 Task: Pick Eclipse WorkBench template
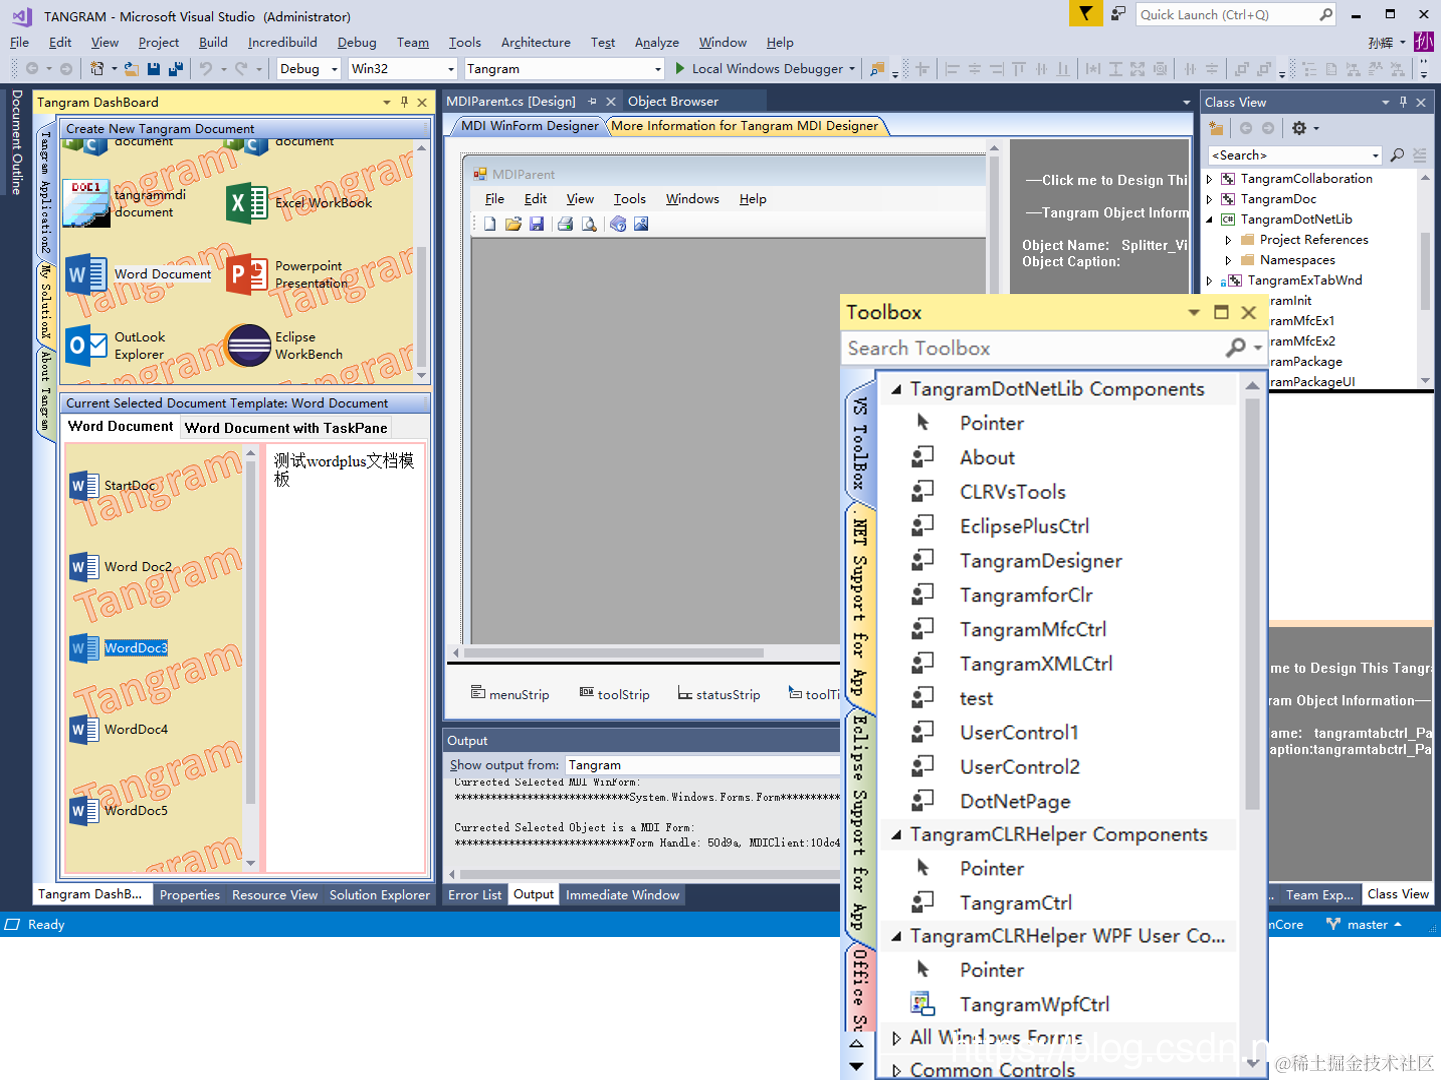285,346
